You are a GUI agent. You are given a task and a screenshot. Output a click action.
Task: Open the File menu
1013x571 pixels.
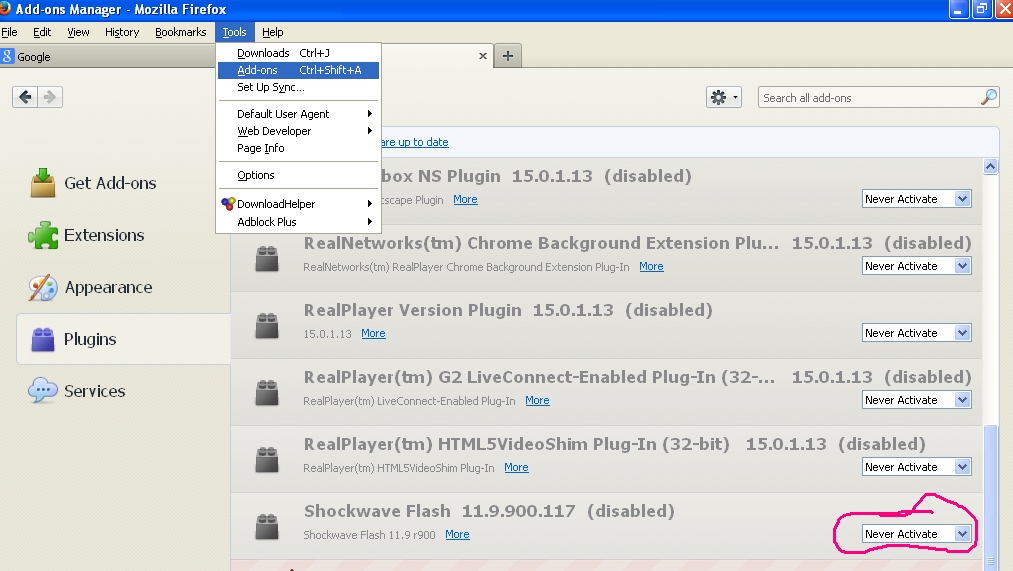coord(10,32)
